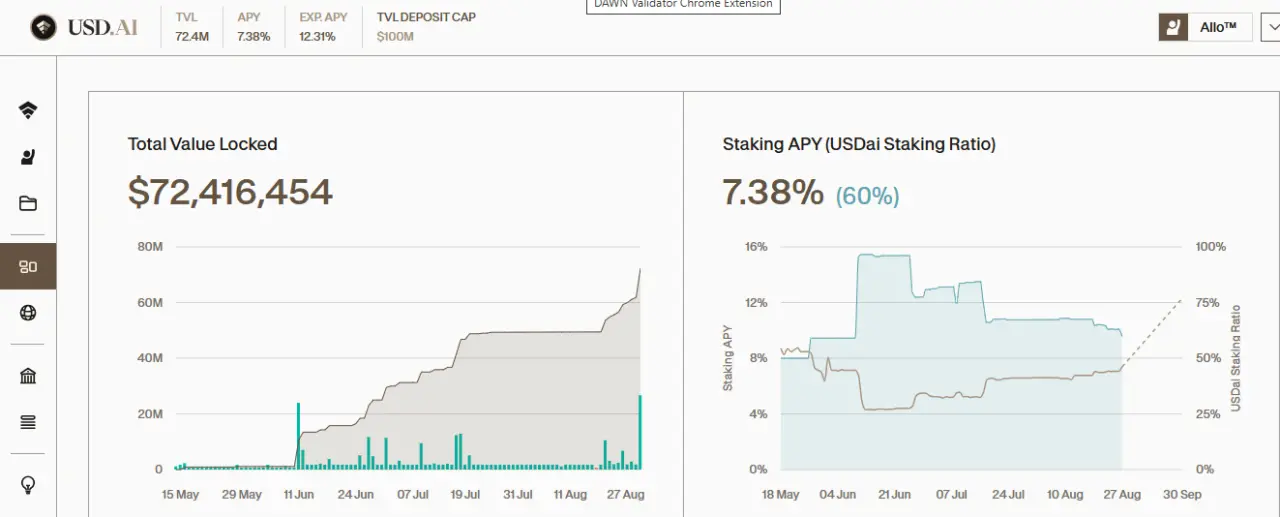Click the 24 Jun date label
The width and height of the screenshot is (1280, 517).
click(357, 494)
